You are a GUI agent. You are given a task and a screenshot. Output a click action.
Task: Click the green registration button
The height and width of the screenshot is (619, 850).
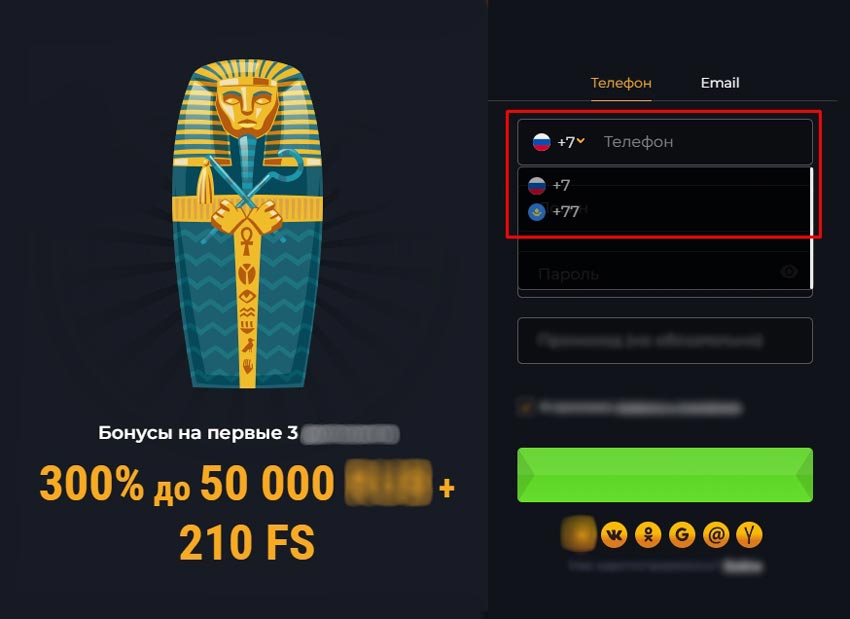coord(665,475)
